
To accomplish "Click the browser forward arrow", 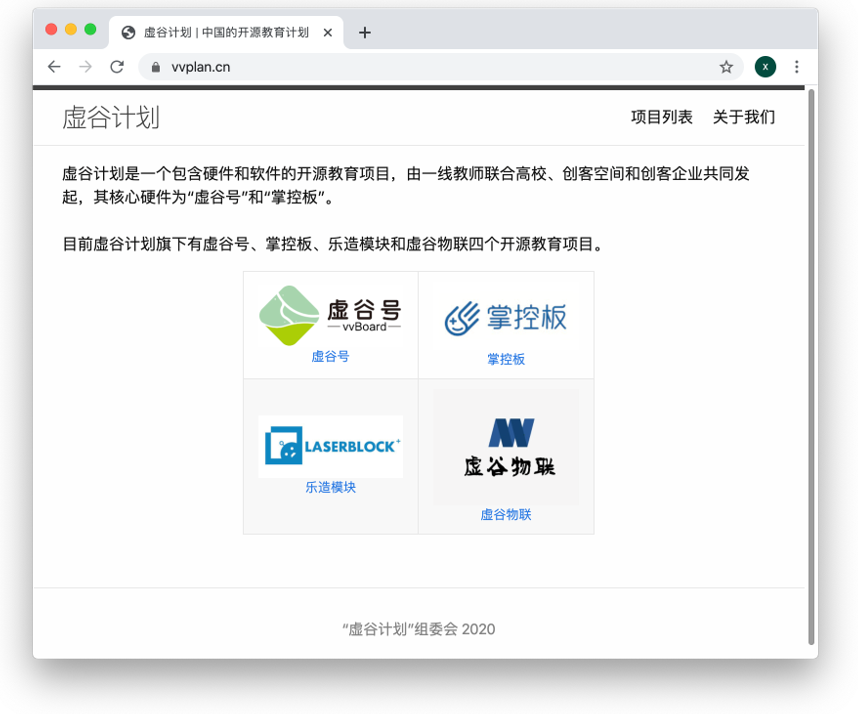I will (x=85, y=67).
